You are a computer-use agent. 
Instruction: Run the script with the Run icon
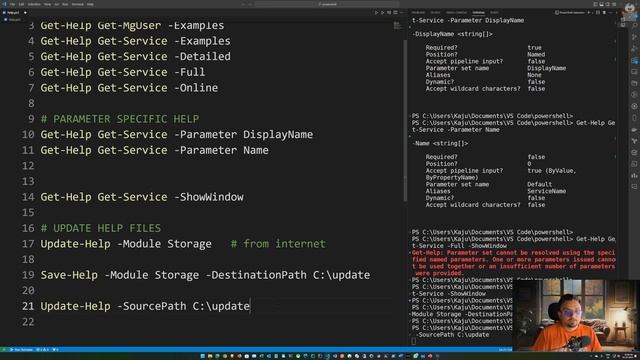(376, 13)
